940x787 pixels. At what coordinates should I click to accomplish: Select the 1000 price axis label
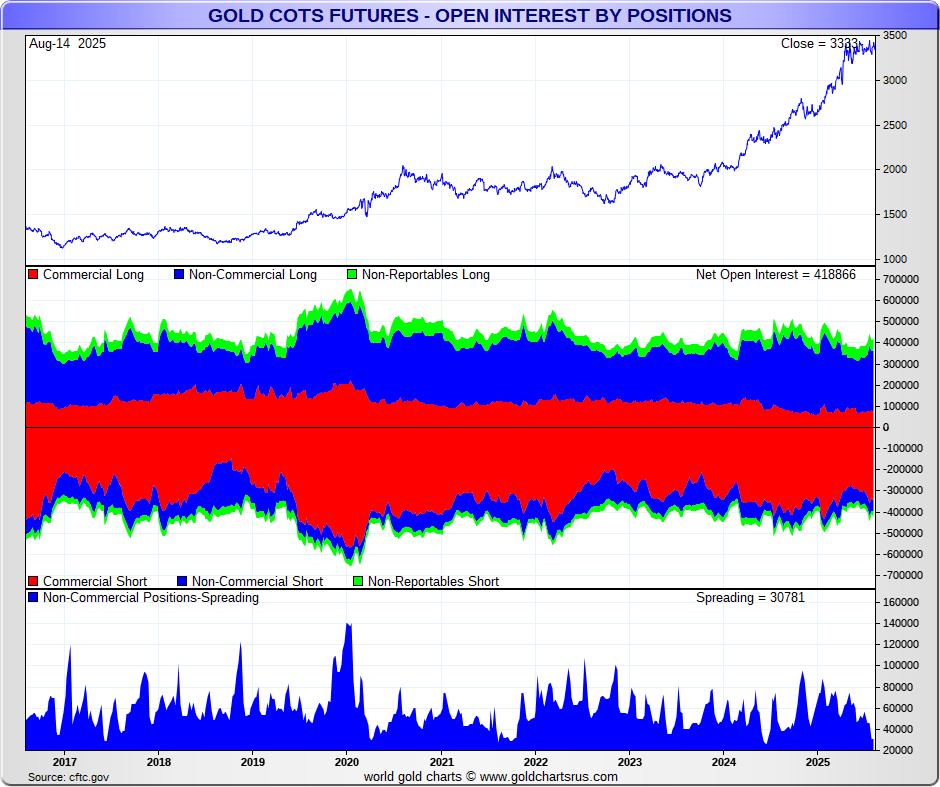pos(894,260)
